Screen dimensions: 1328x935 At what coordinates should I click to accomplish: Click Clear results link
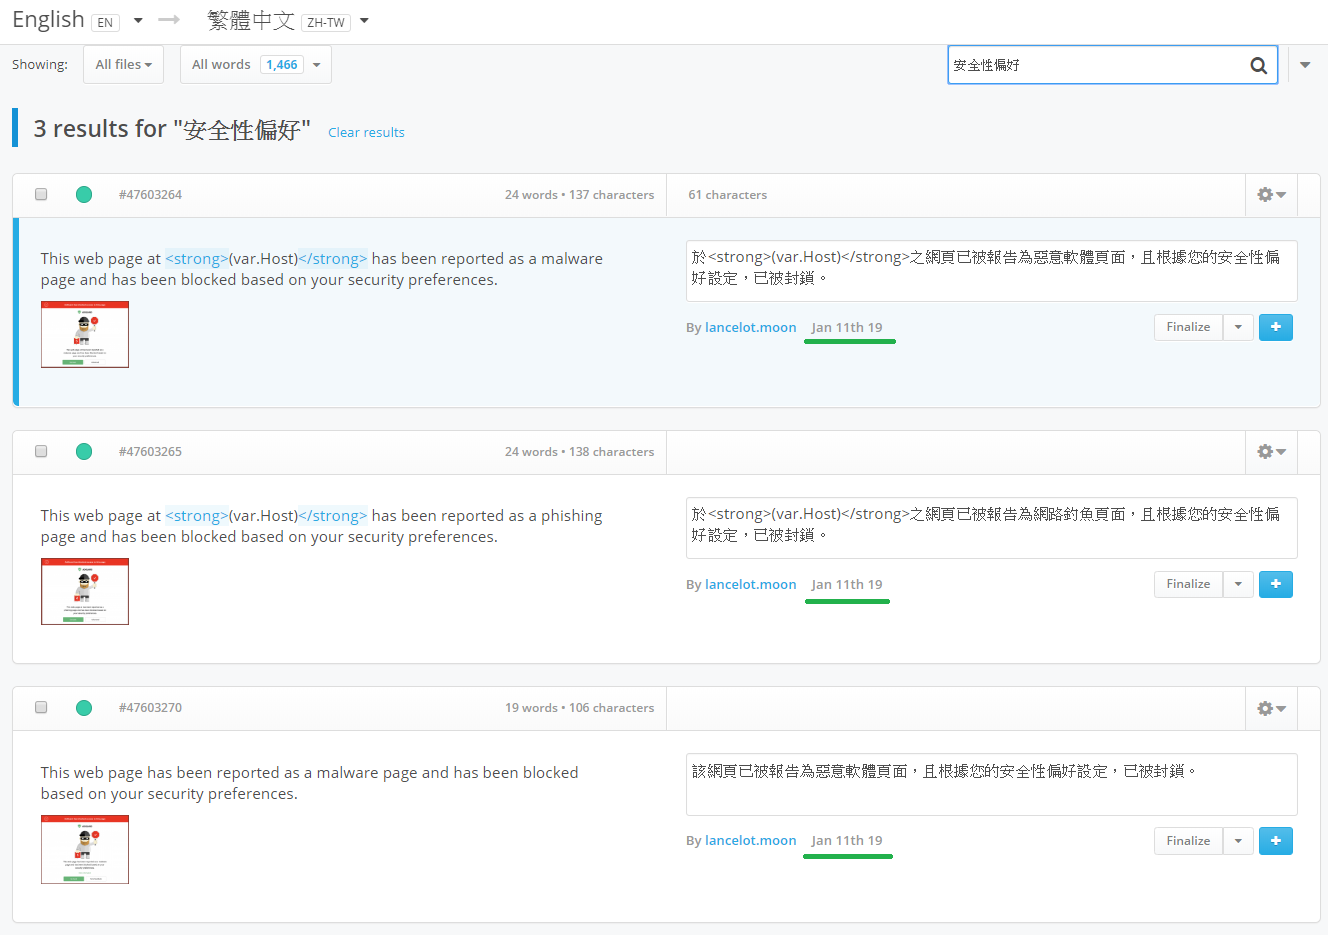tap(366, 132)
